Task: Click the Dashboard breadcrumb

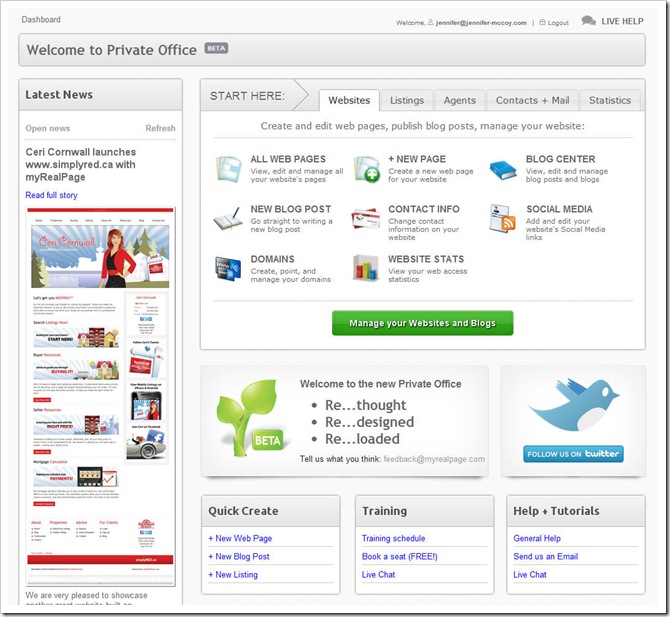Action: click(x=41, y=20)
